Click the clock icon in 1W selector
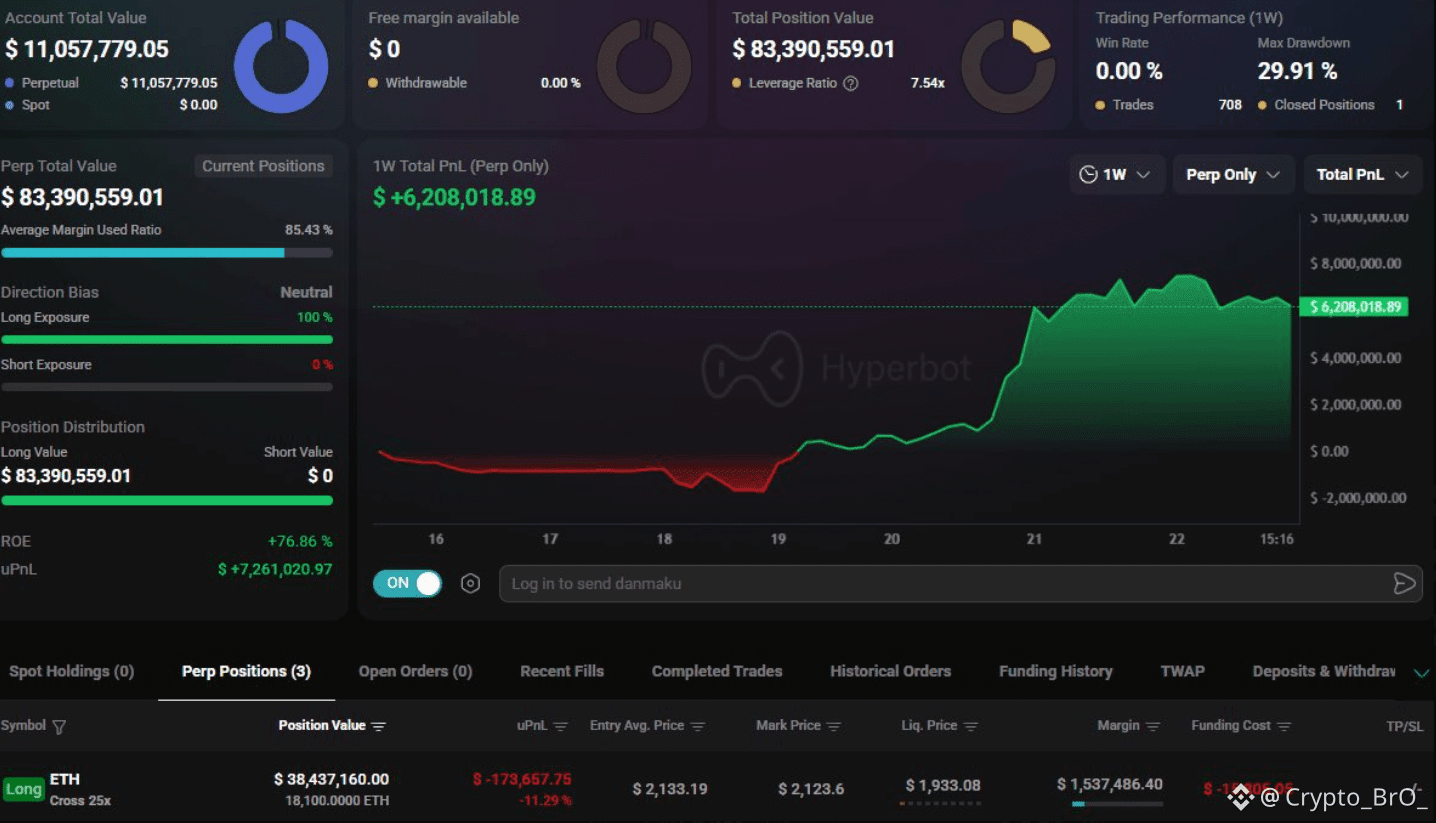This screenshot has height=823, width=1436. point(1088,174)
